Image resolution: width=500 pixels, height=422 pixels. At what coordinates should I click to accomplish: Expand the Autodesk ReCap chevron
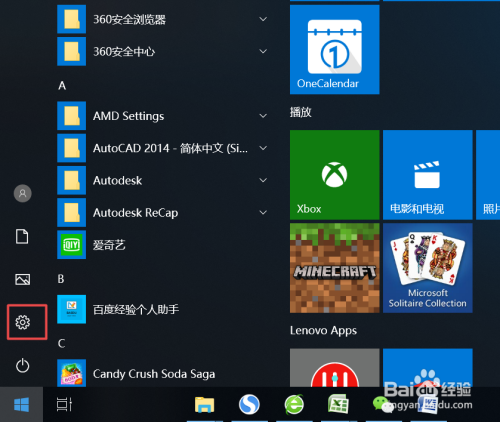pyautogui.click(x=263, y=212)
